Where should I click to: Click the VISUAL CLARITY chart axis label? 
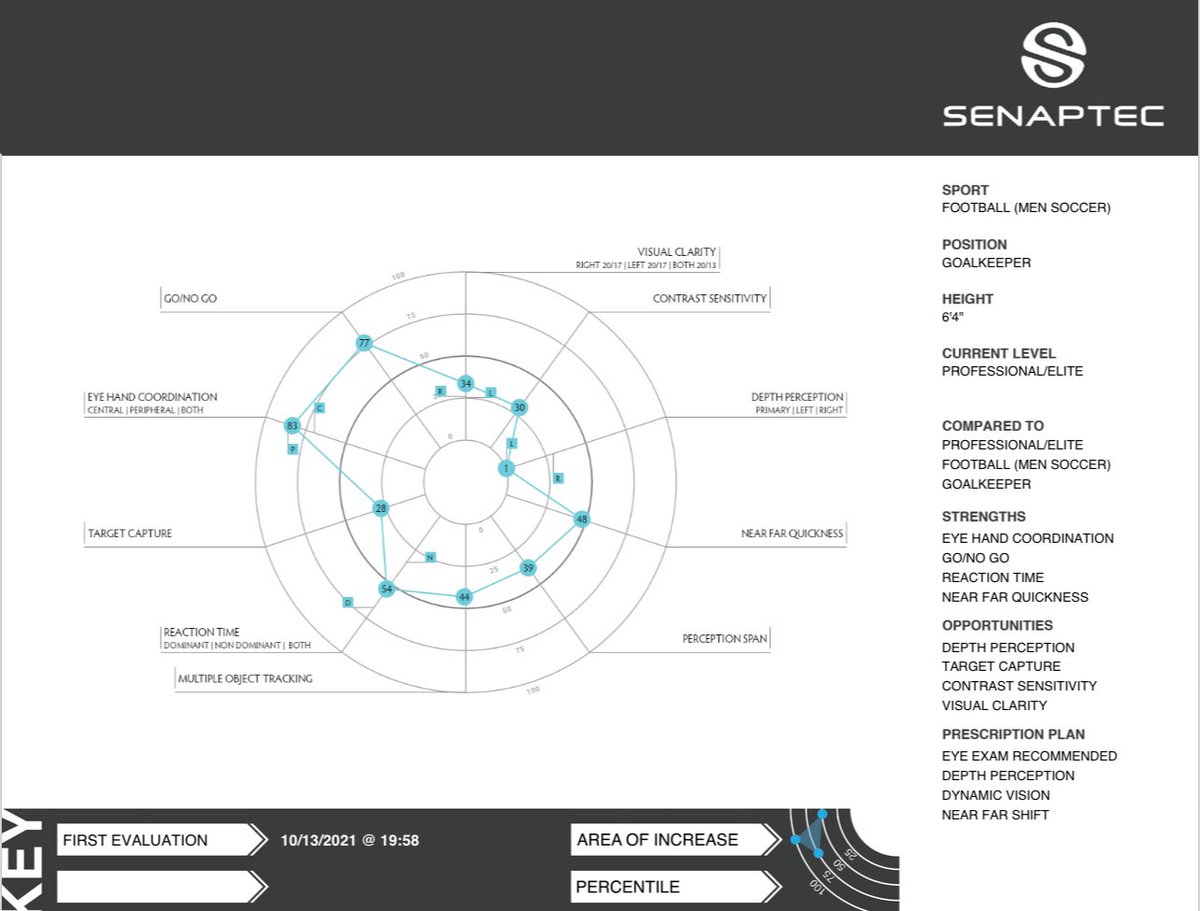[x=677, y=252]
